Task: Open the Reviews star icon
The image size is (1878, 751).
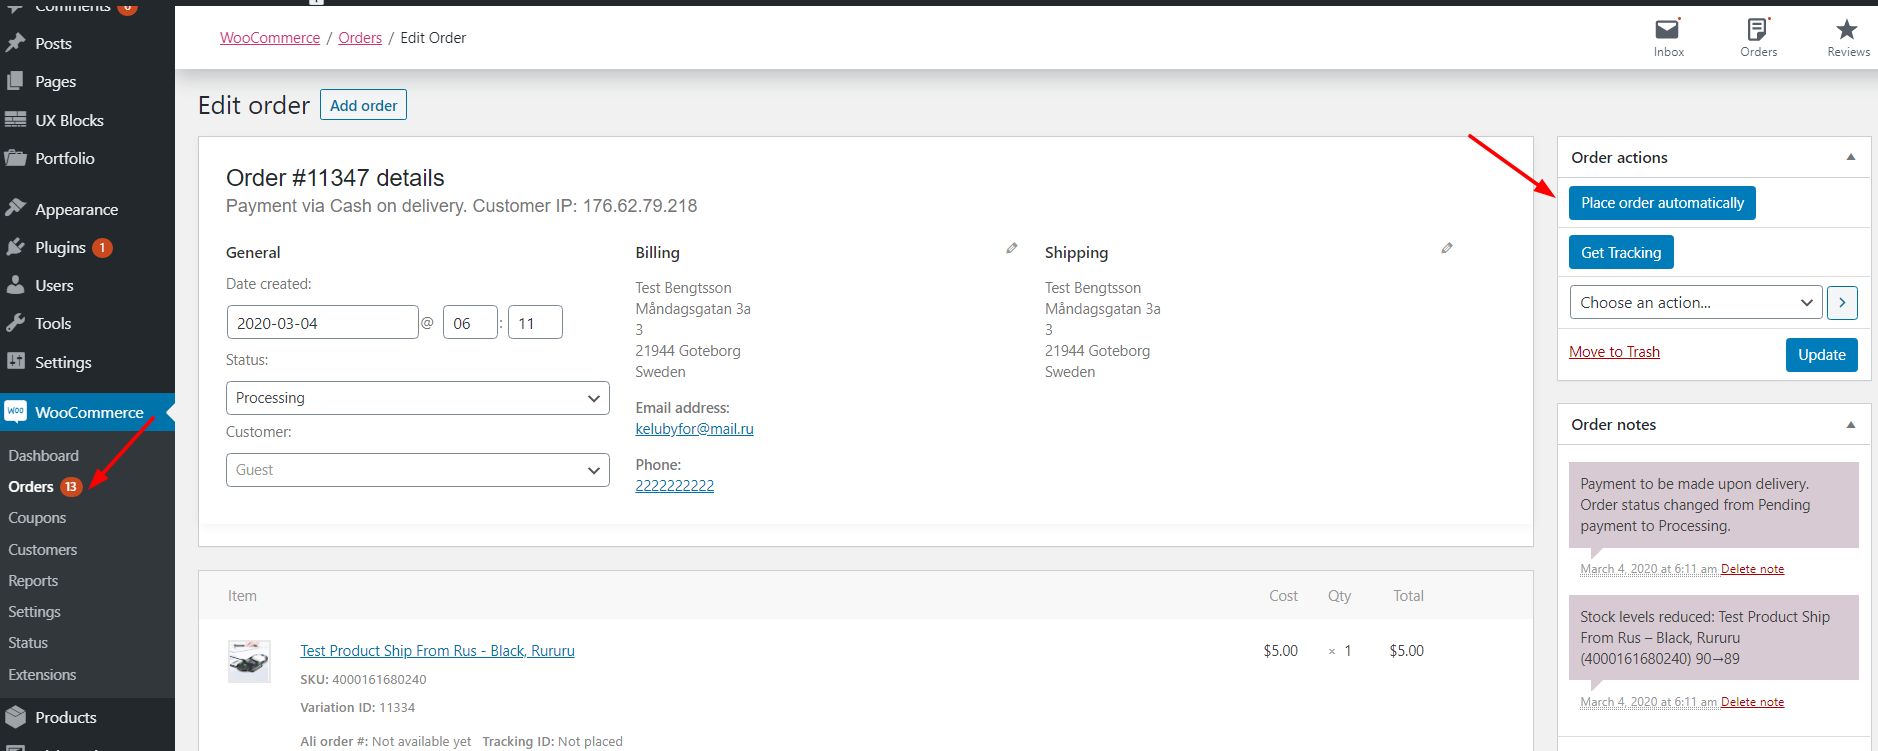Action: tap(1847, 30)
